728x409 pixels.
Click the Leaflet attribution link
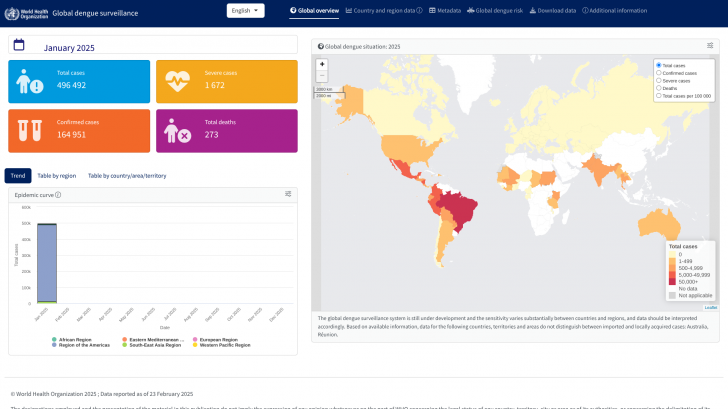click(x=710, y=307)
